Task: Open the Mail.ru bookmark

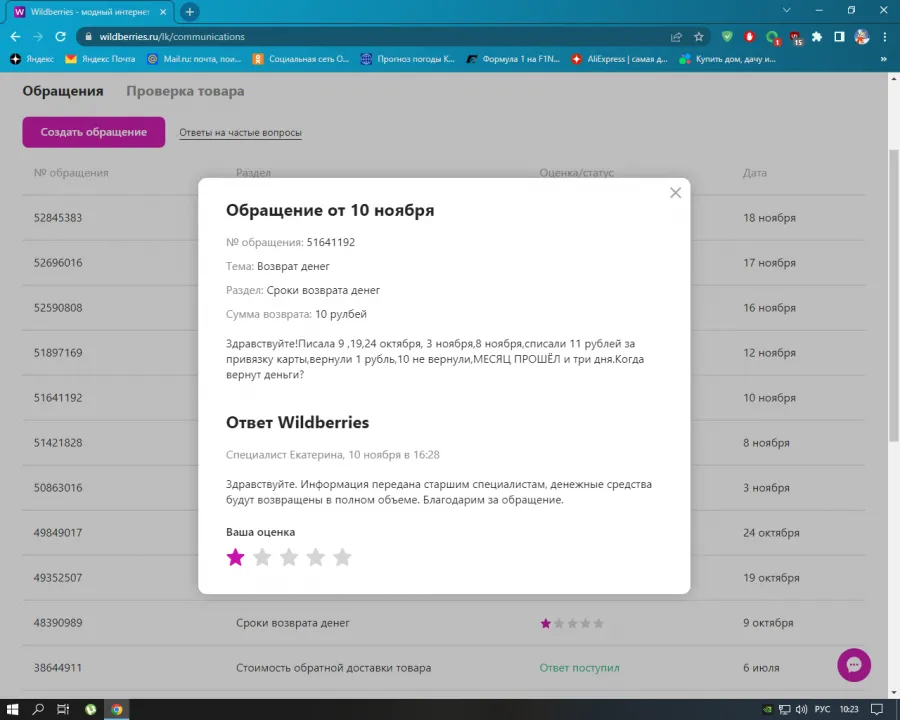Action: pyautogui.click(x=194, y=59)
